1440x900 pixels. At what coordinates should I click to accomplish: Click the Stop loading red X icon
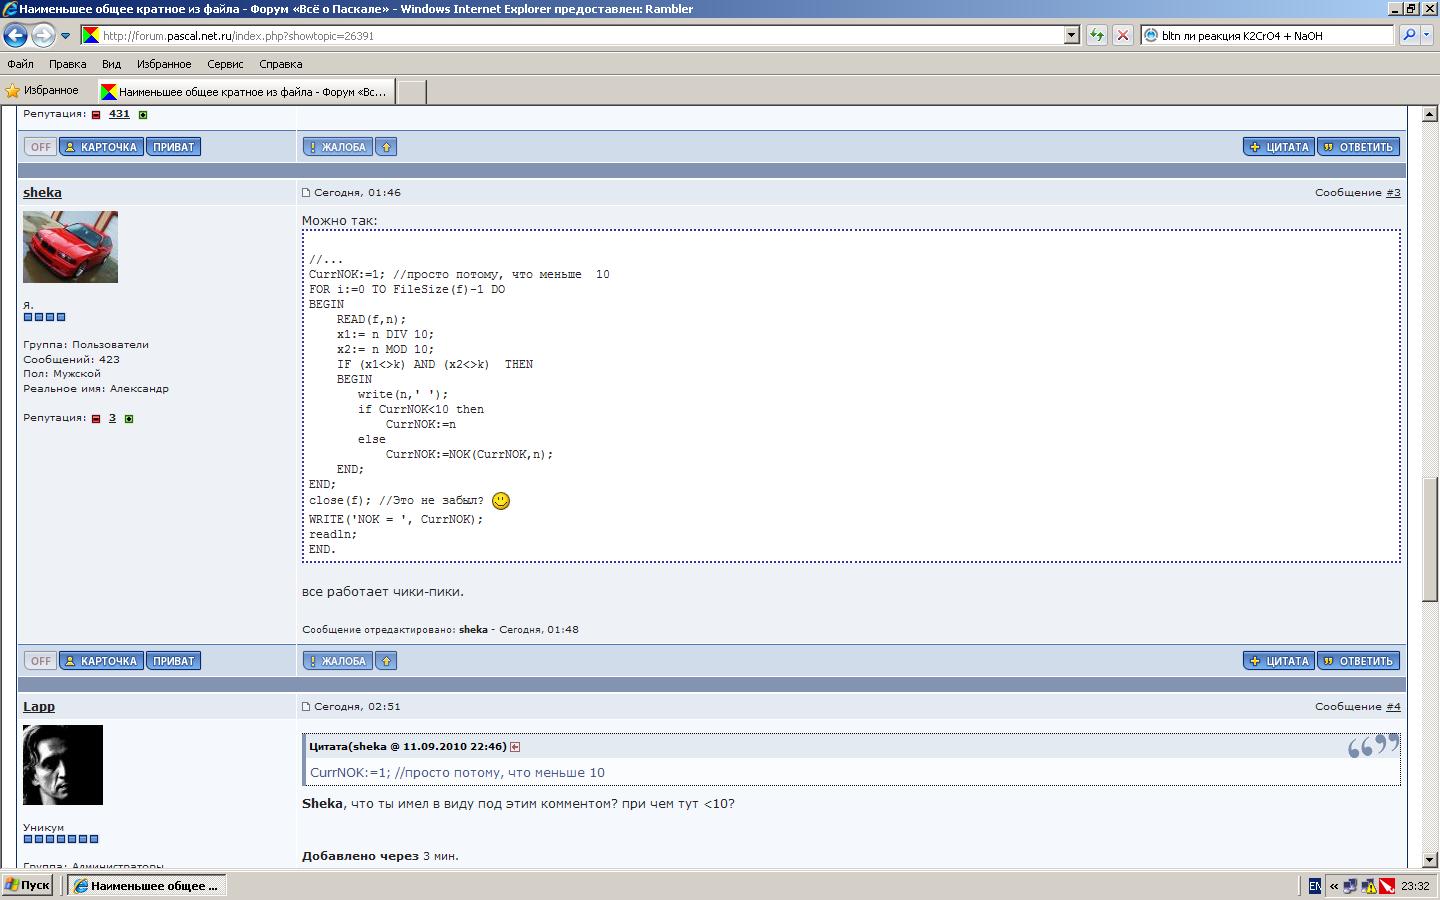pyautogui.click(x=1123, y=36)
